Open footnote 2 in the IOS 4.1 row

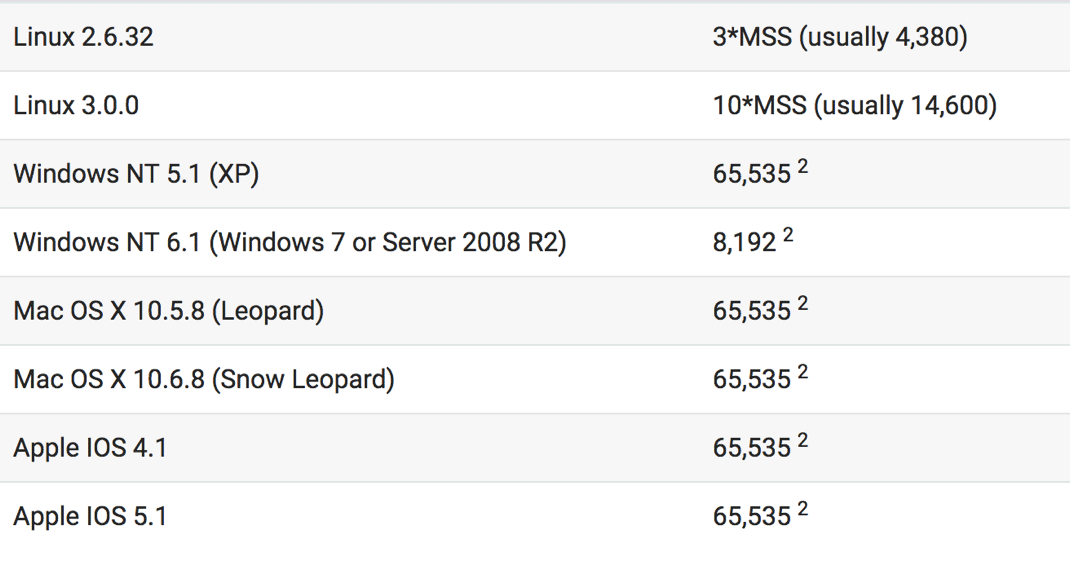click(x=802, y=440)
